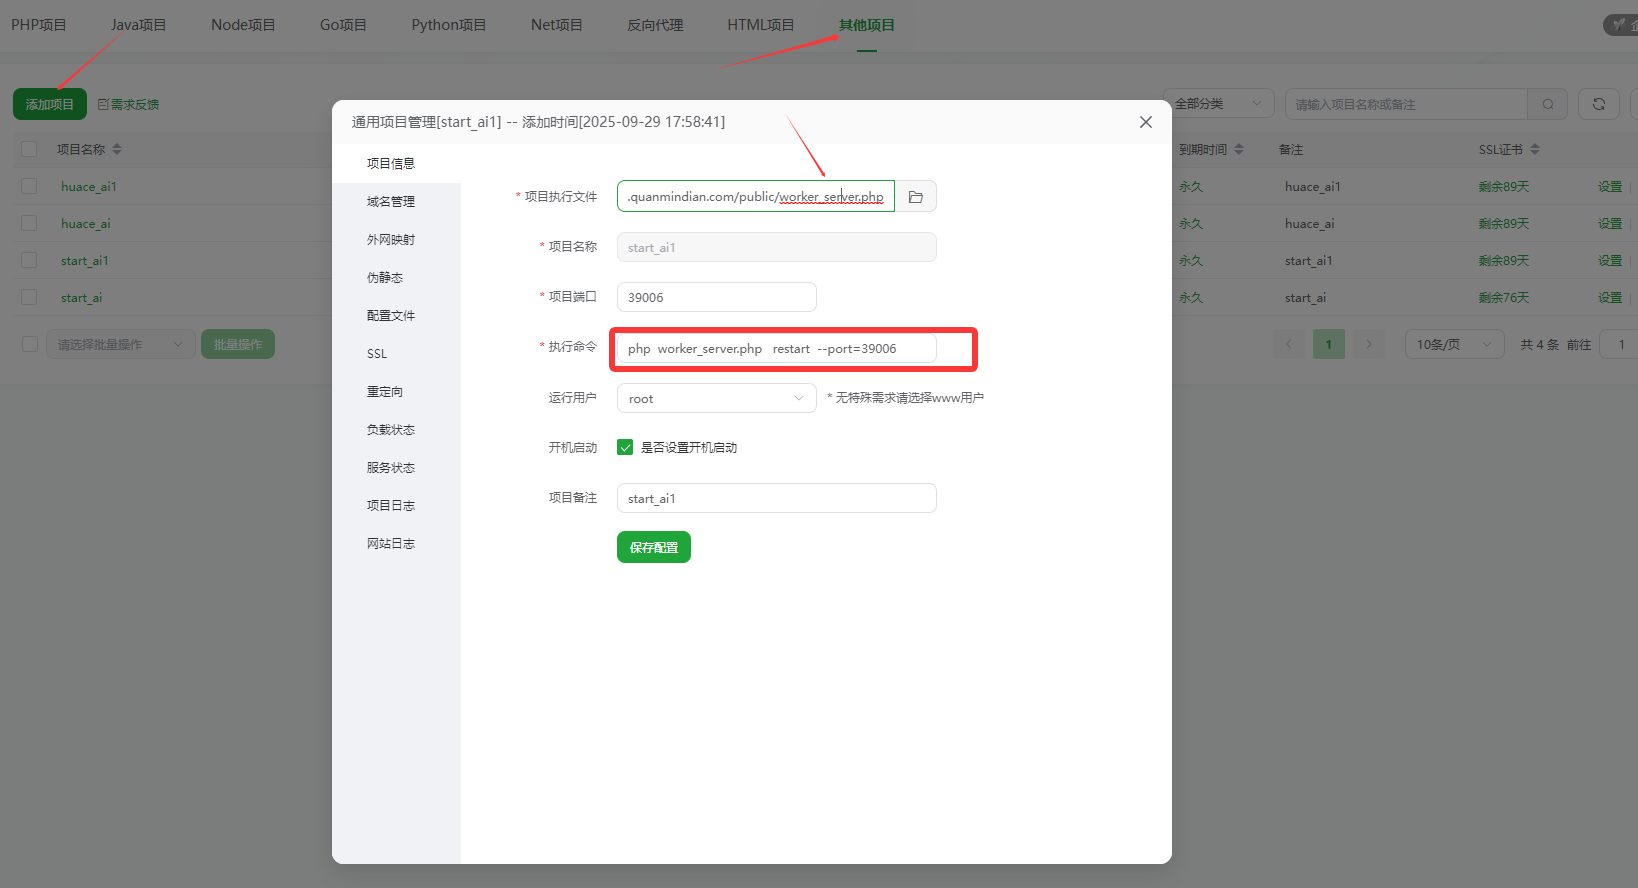Go to next page arrow
The image size is (1638, 888).
pyautogui.click(x=1369, y=344)
